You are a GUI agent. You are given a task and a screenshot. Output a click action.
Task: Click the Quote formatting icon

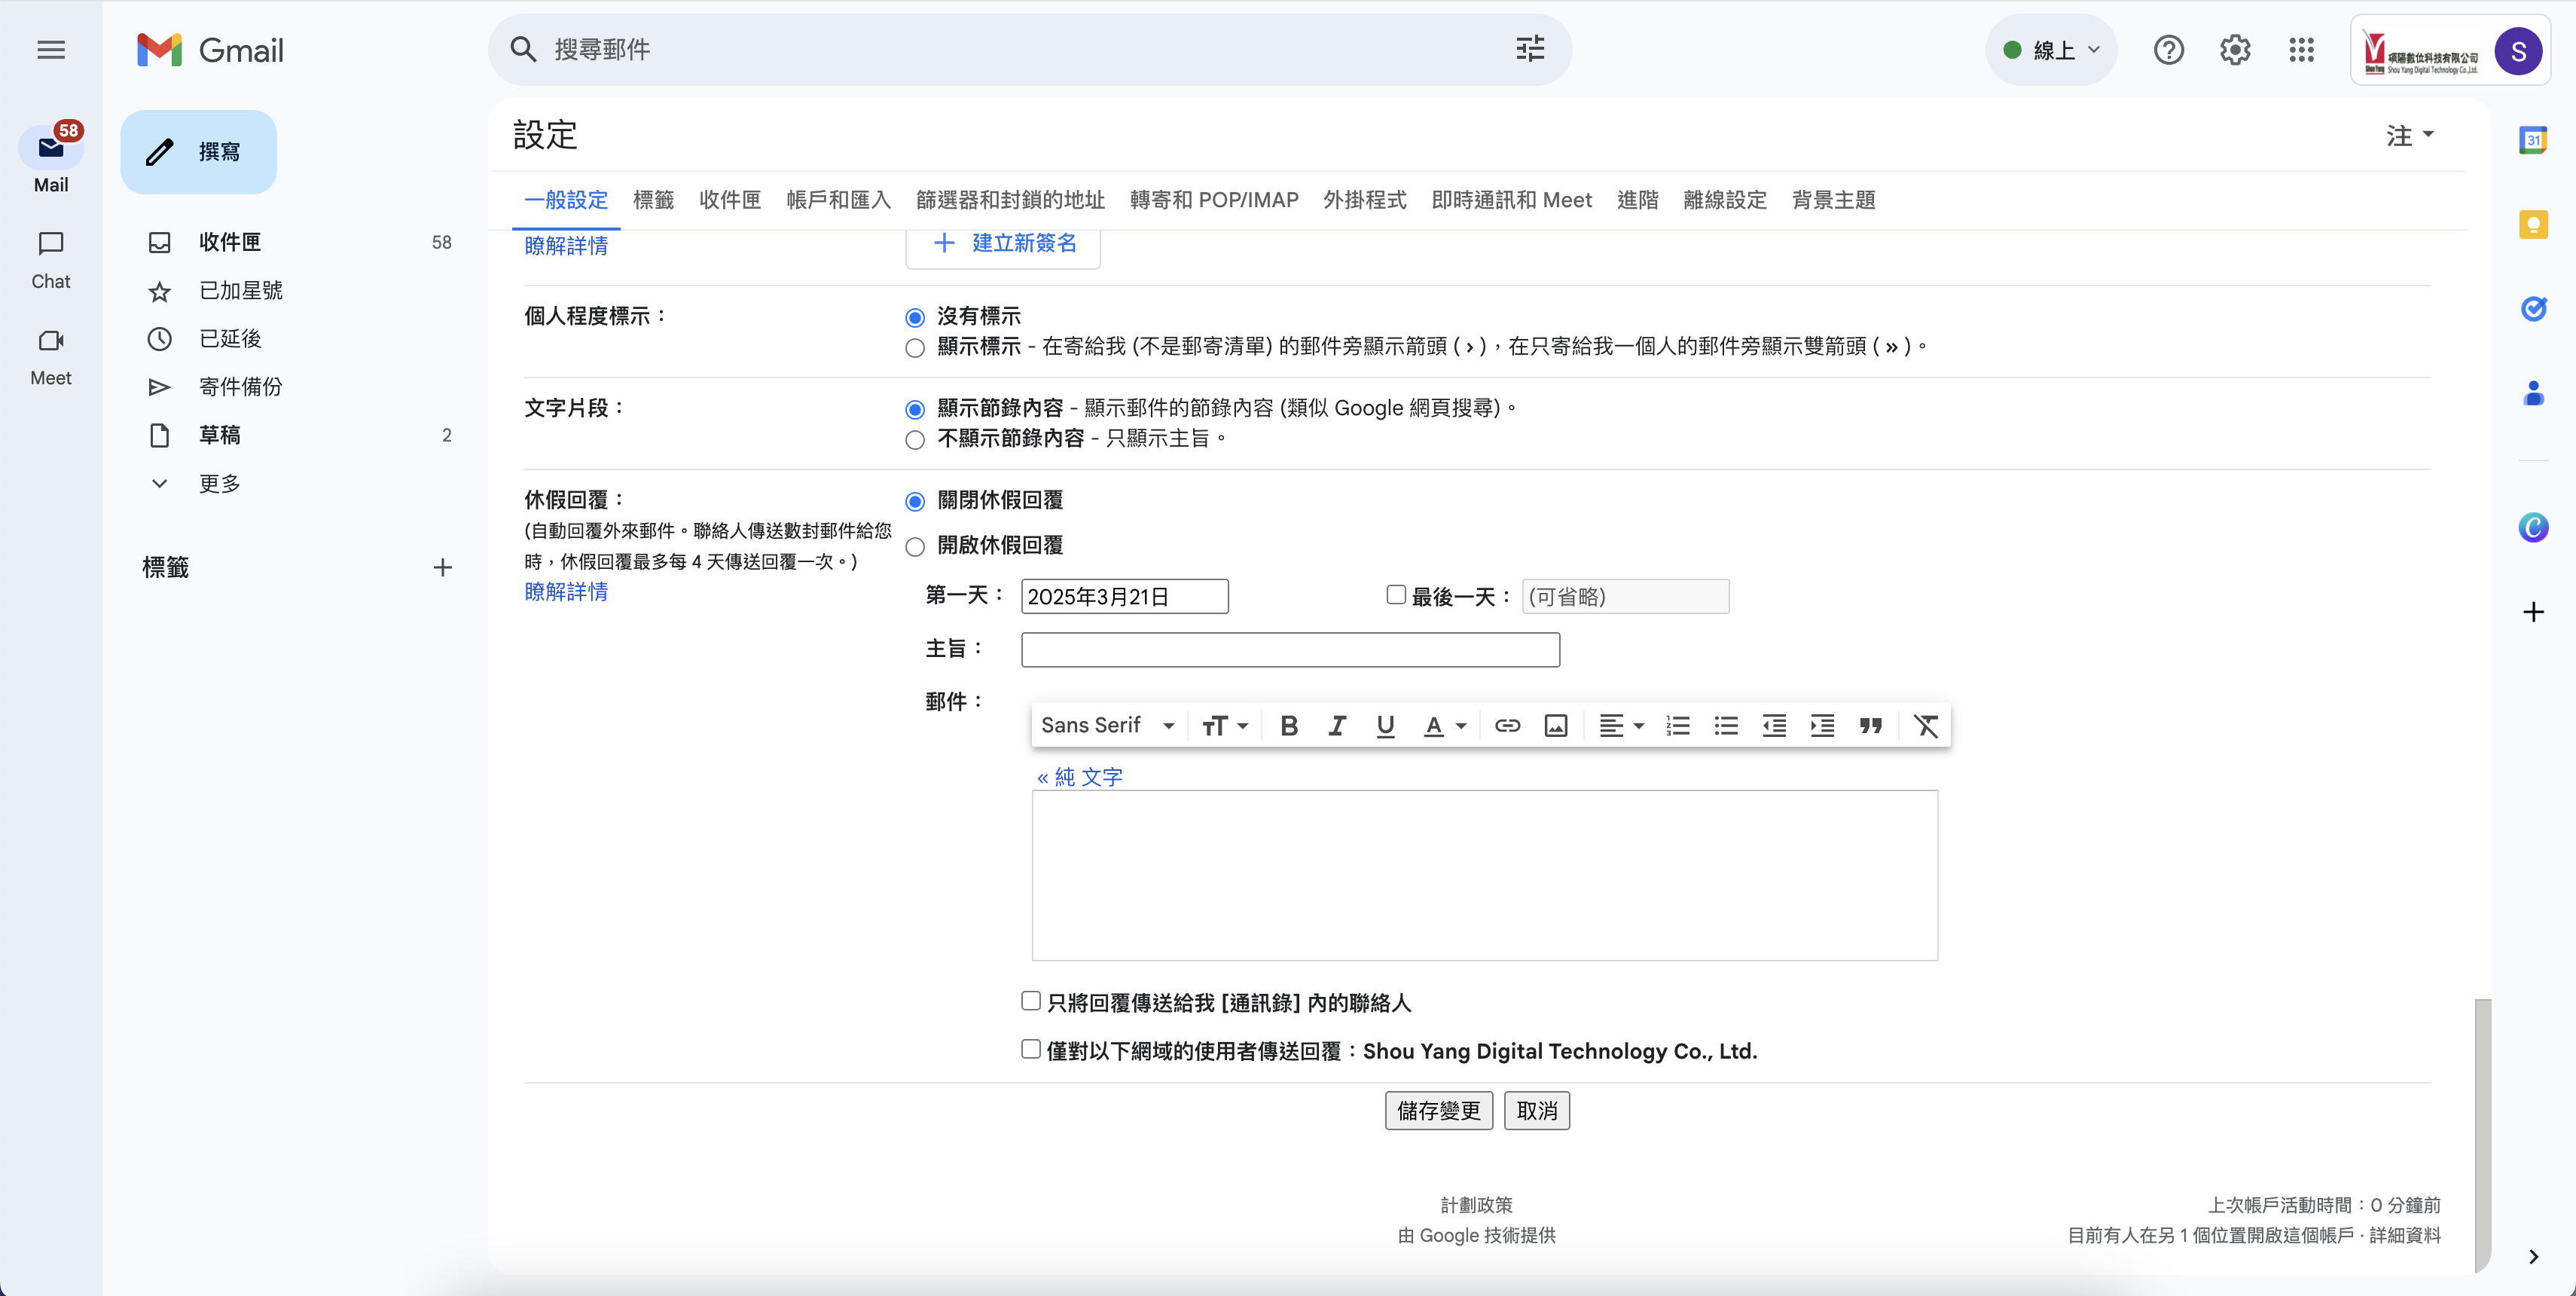pyautogui.click(x=1870, y=726)
